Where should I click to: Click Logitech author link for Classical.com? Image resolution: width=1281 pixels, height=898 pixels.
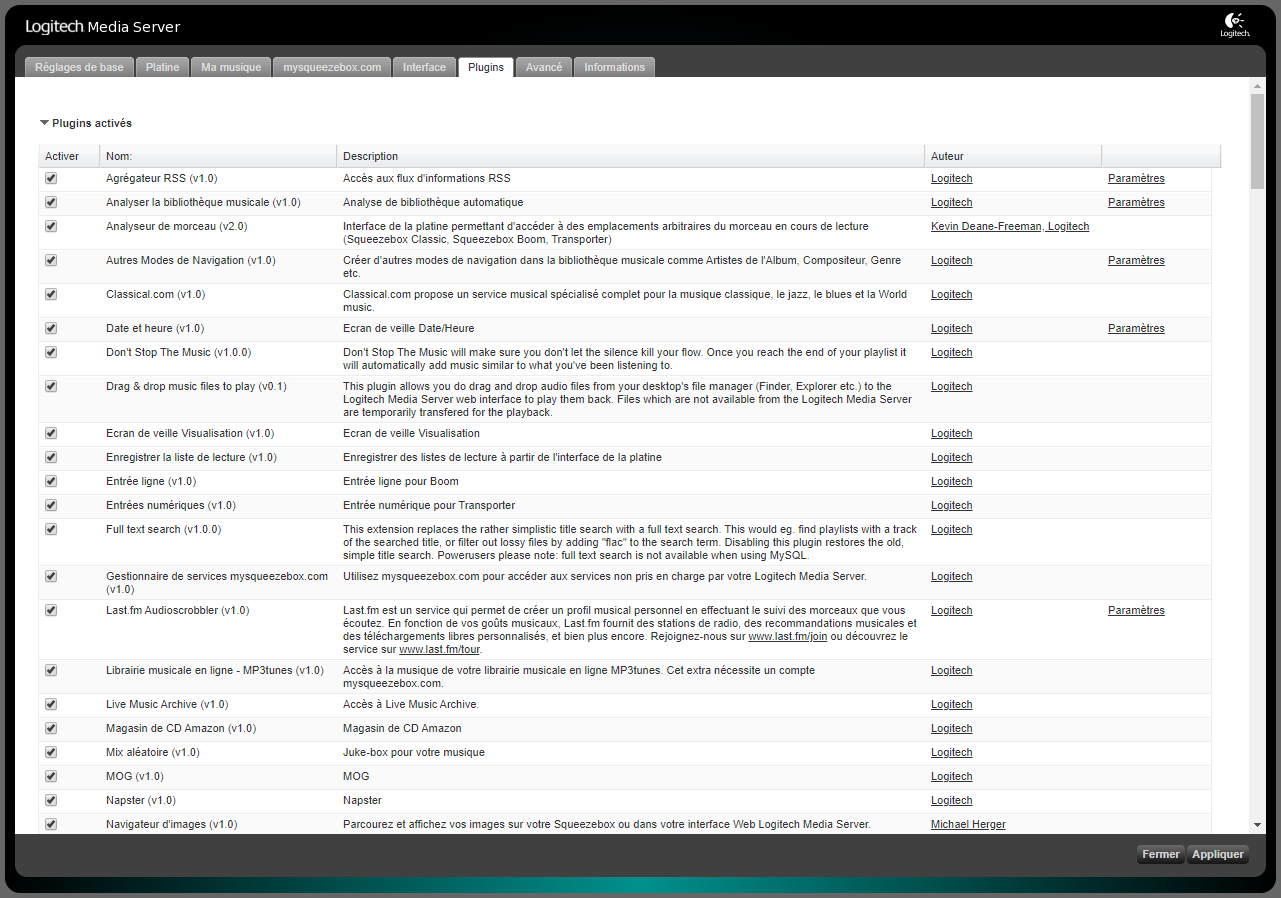point(951,294)
